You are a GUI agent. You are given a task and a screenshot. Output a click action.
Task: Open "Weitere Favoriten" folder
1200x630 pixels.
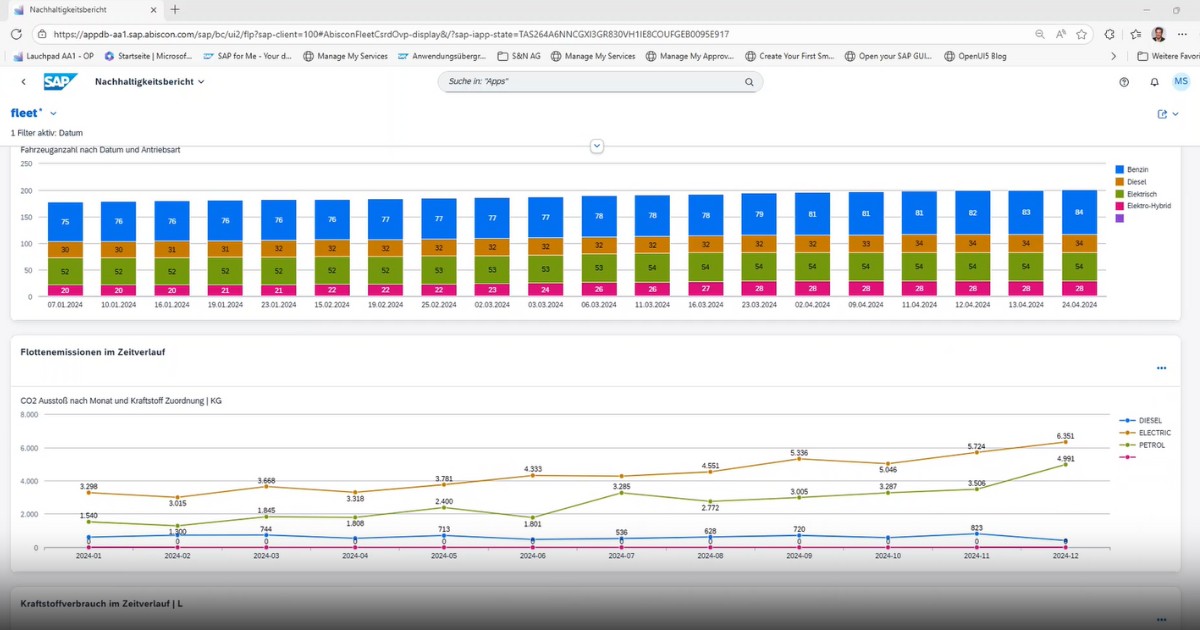(x=1168, y=56)
